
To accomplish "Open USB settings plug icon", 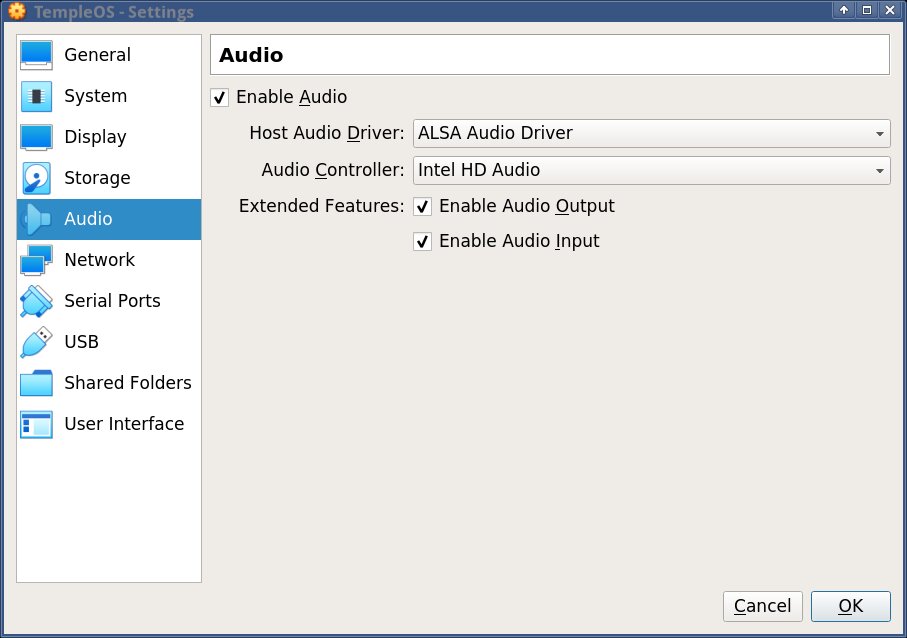I will click(36, 342).
